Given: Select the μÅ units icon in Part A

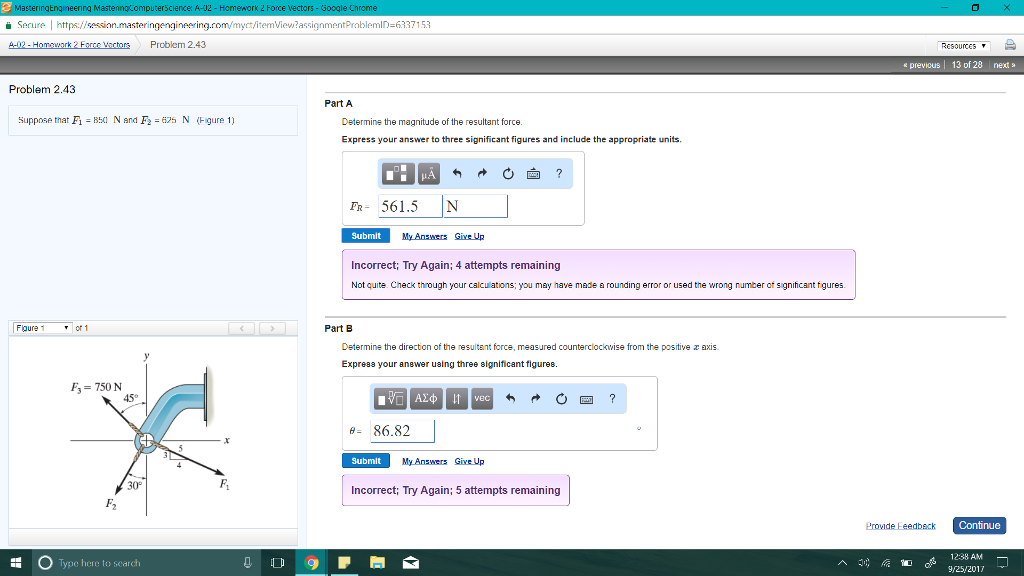Looking at the screenshot, I should coord(430,174).
